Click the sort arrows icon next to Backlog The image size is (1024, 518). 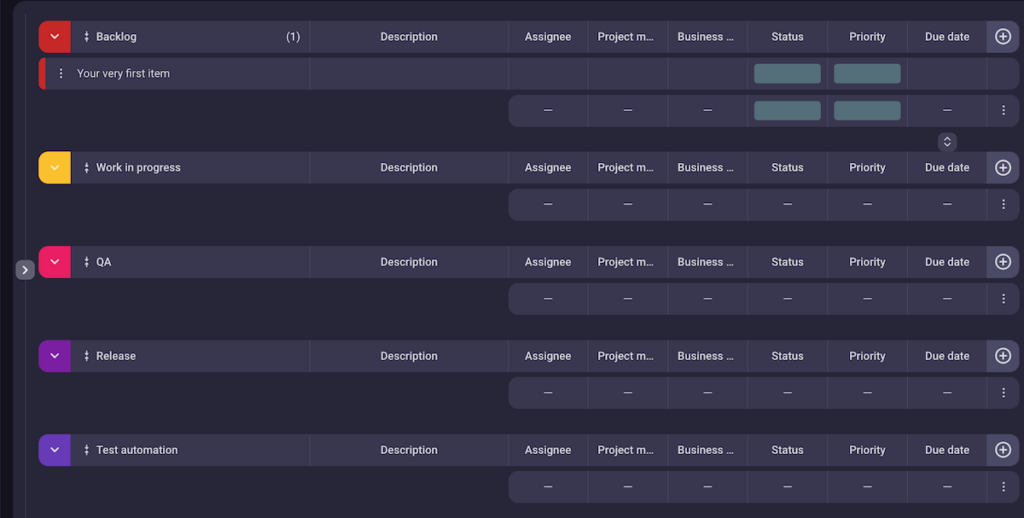(x=86, y=37)
